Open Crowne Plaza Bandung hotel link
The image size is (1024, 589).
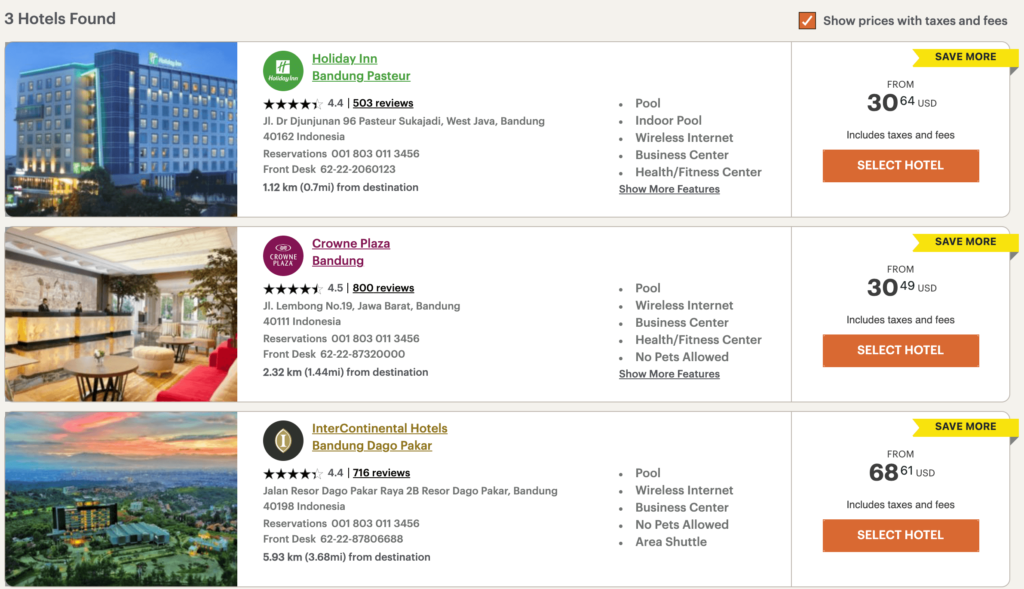(351, 252)
